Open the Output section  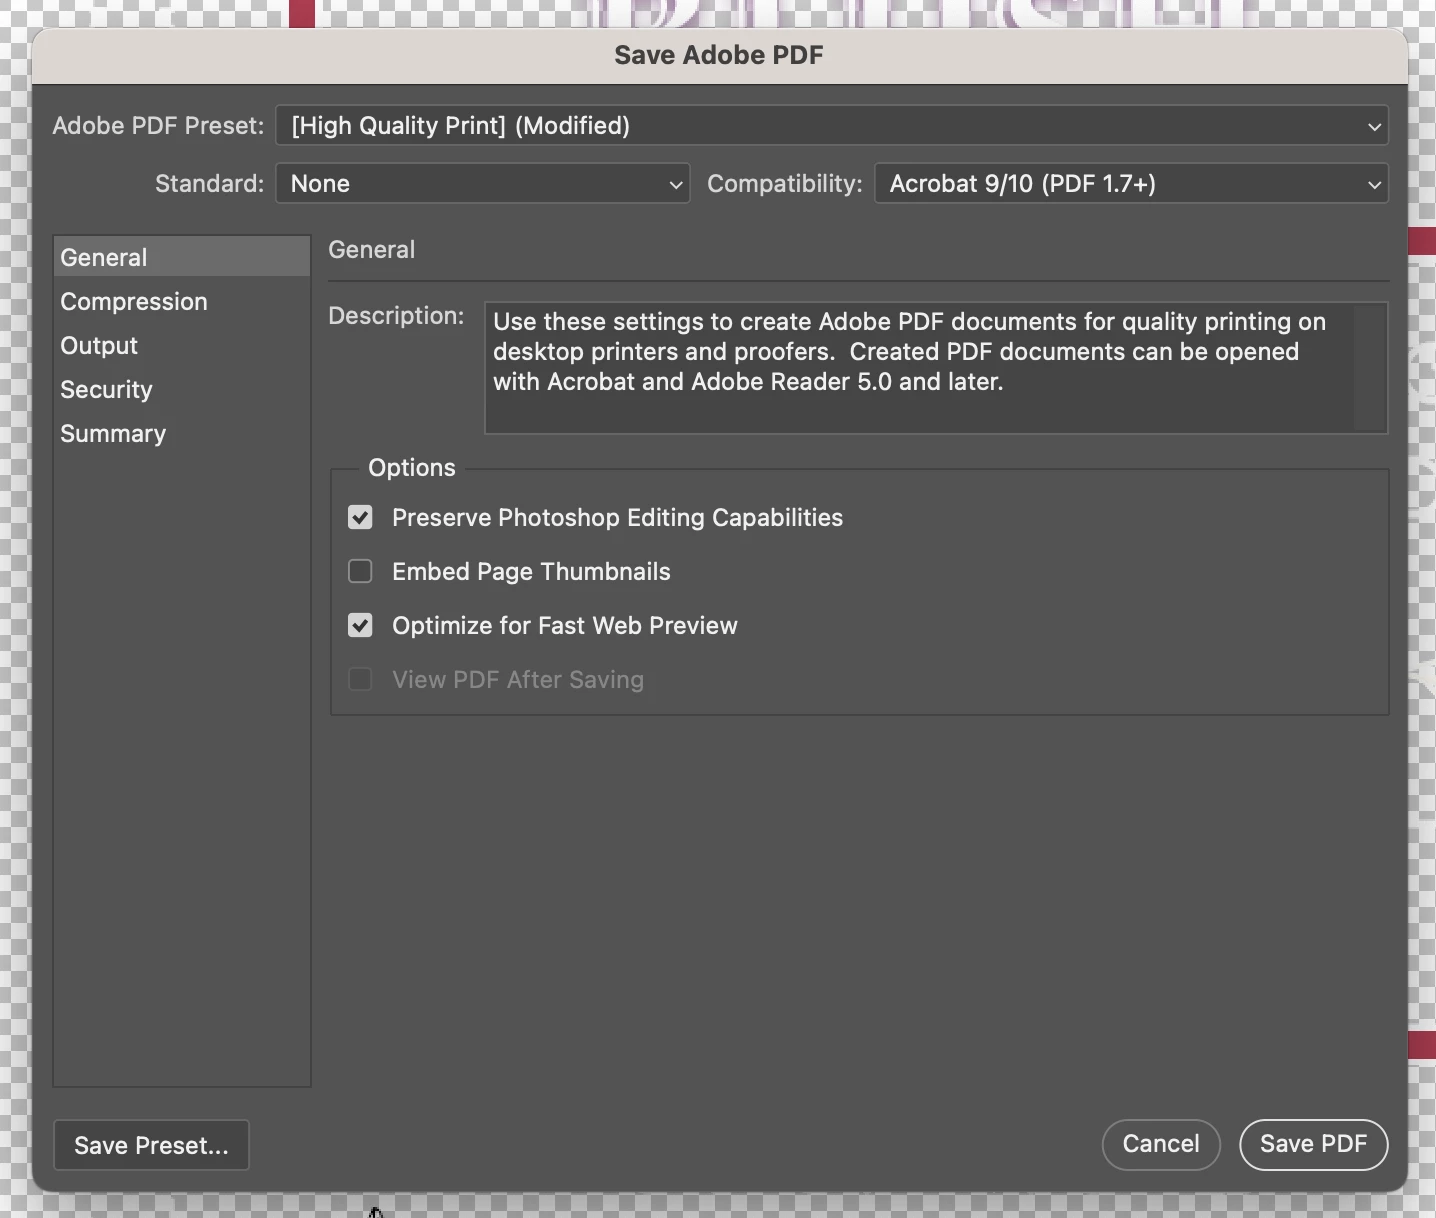(x=181, y=345)
